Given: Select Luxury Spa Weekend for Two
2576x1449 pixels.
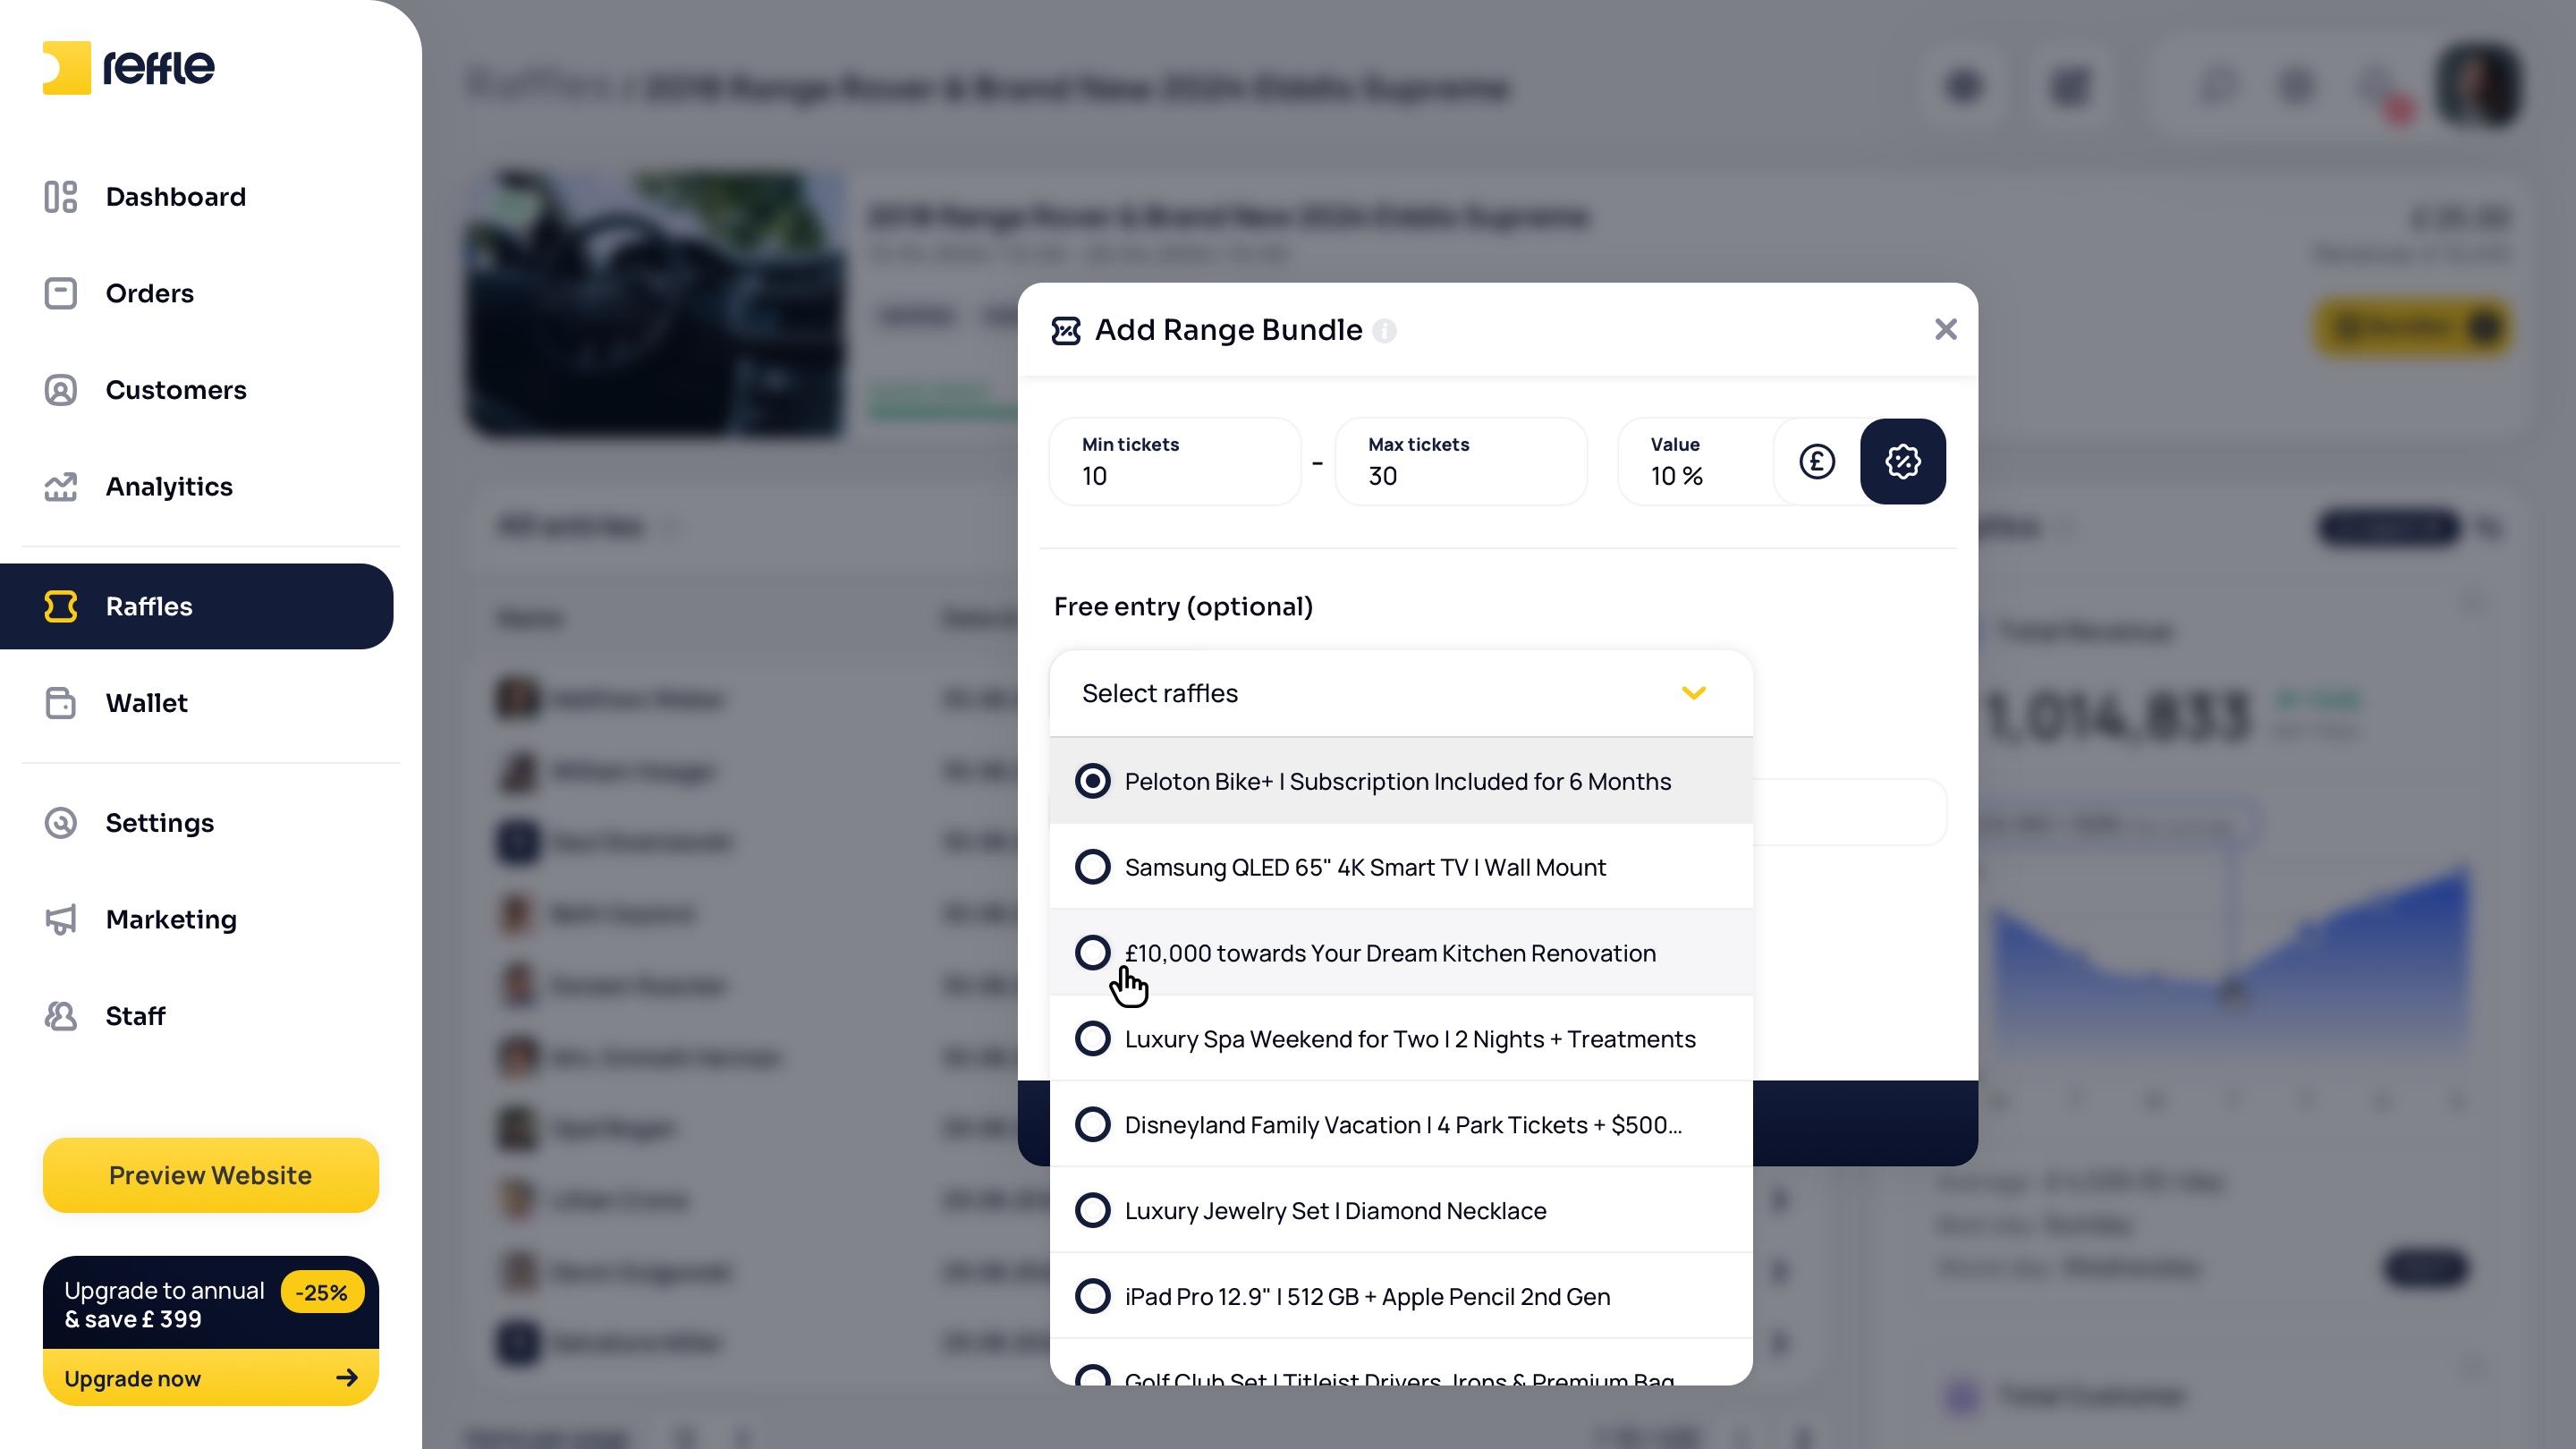Looking at the screenshot, I should coord(1401,1039).
